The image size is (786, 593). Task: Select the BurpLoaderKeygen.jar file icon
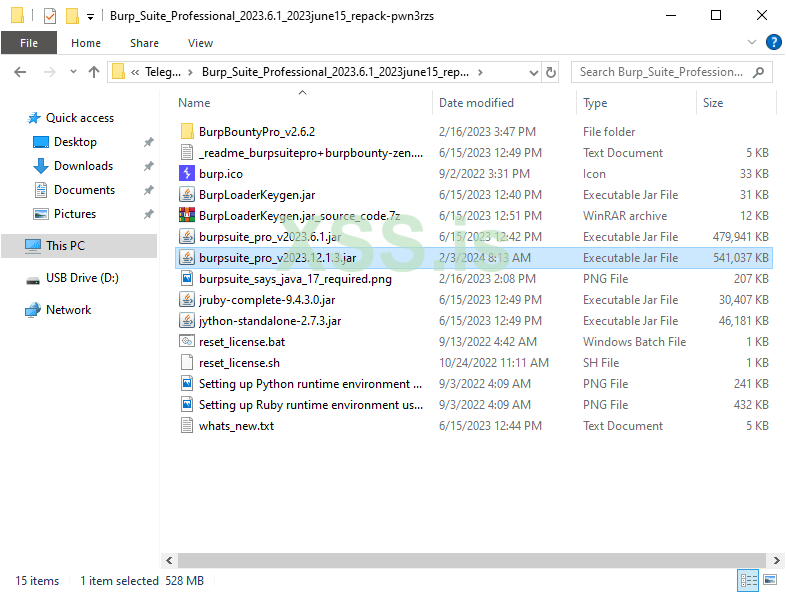pyautogui.click(x=186, y=194)
